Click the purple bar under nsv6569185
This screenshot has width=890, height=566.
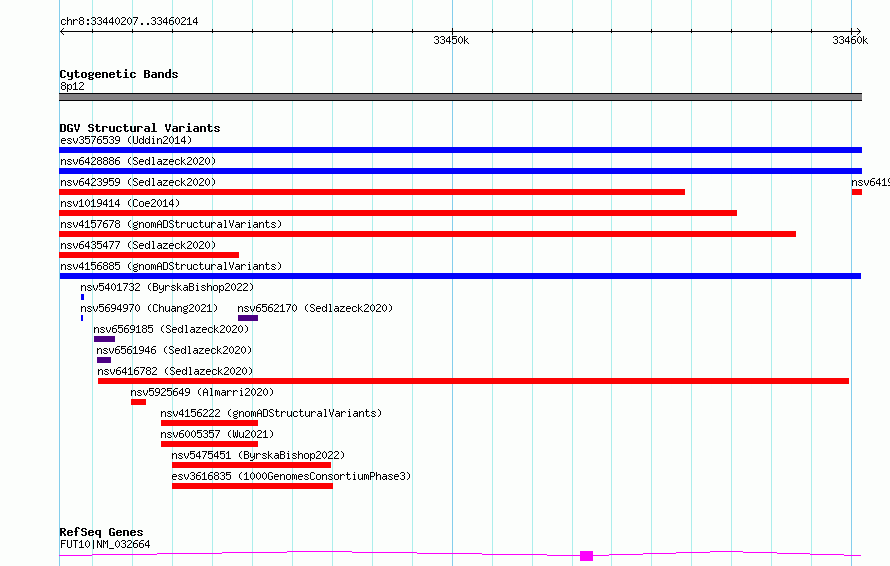click(x=104, y=339)
